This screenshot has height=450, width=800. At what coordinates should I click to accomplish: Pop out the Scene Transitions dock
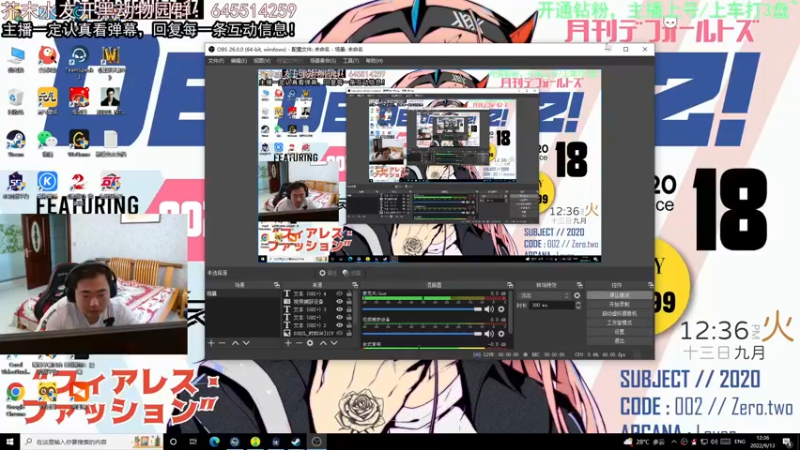point(579,285)
